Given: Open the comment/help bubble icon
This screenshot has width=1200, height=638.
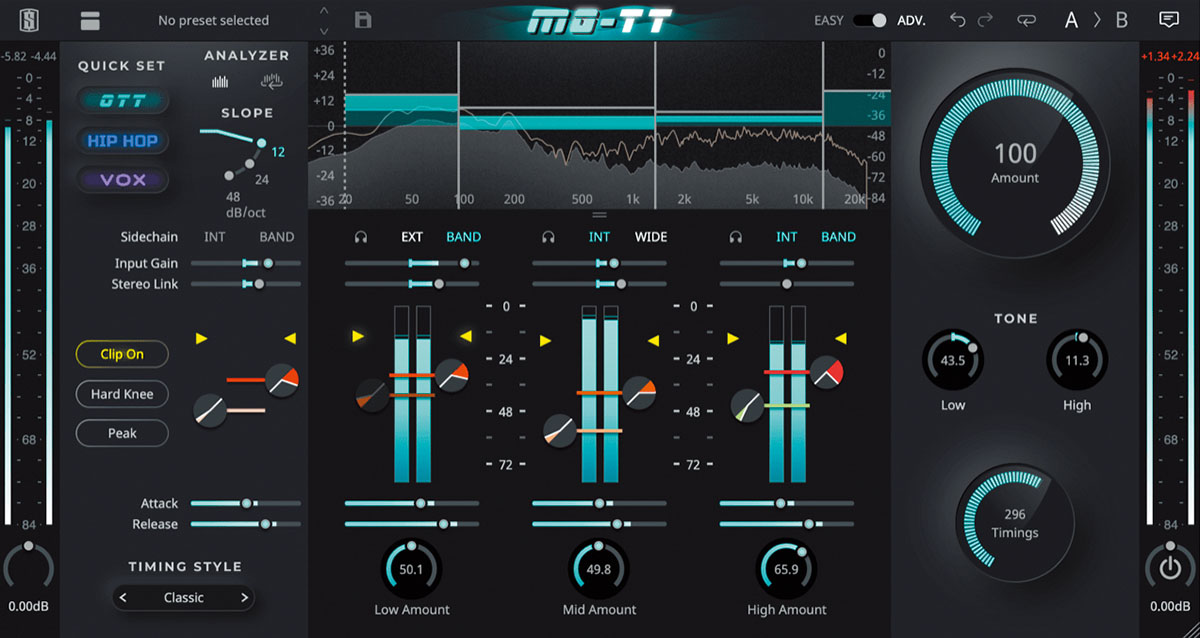Looking at the screenshot, I should pyautogui.click(x=1168, y=20).
